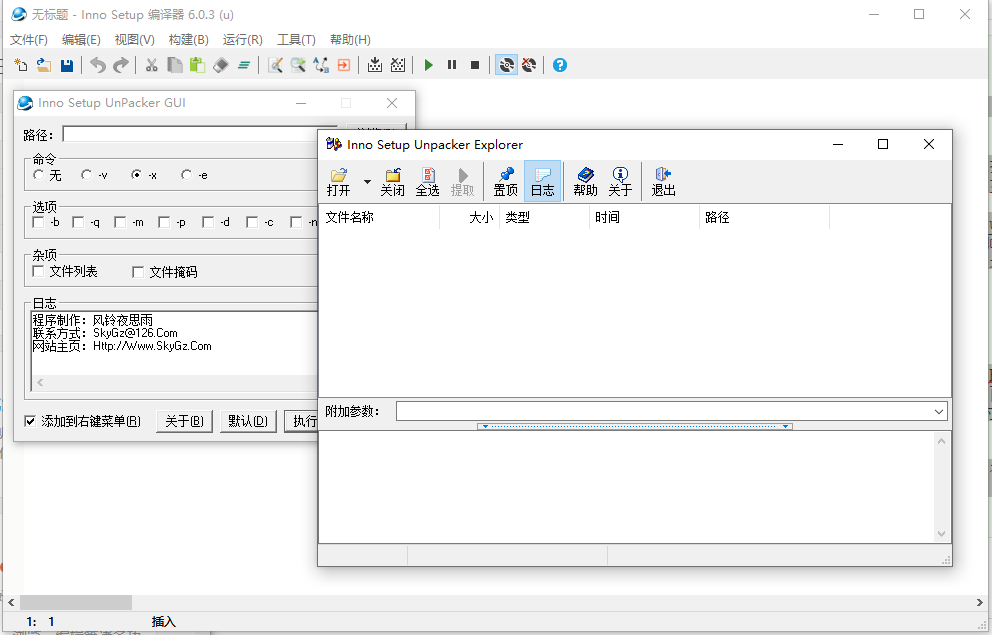The width and height of the screenshot is (992, 635).
Task: Click the main window horizontal scrollbar thumb
Action: point(76,602)
